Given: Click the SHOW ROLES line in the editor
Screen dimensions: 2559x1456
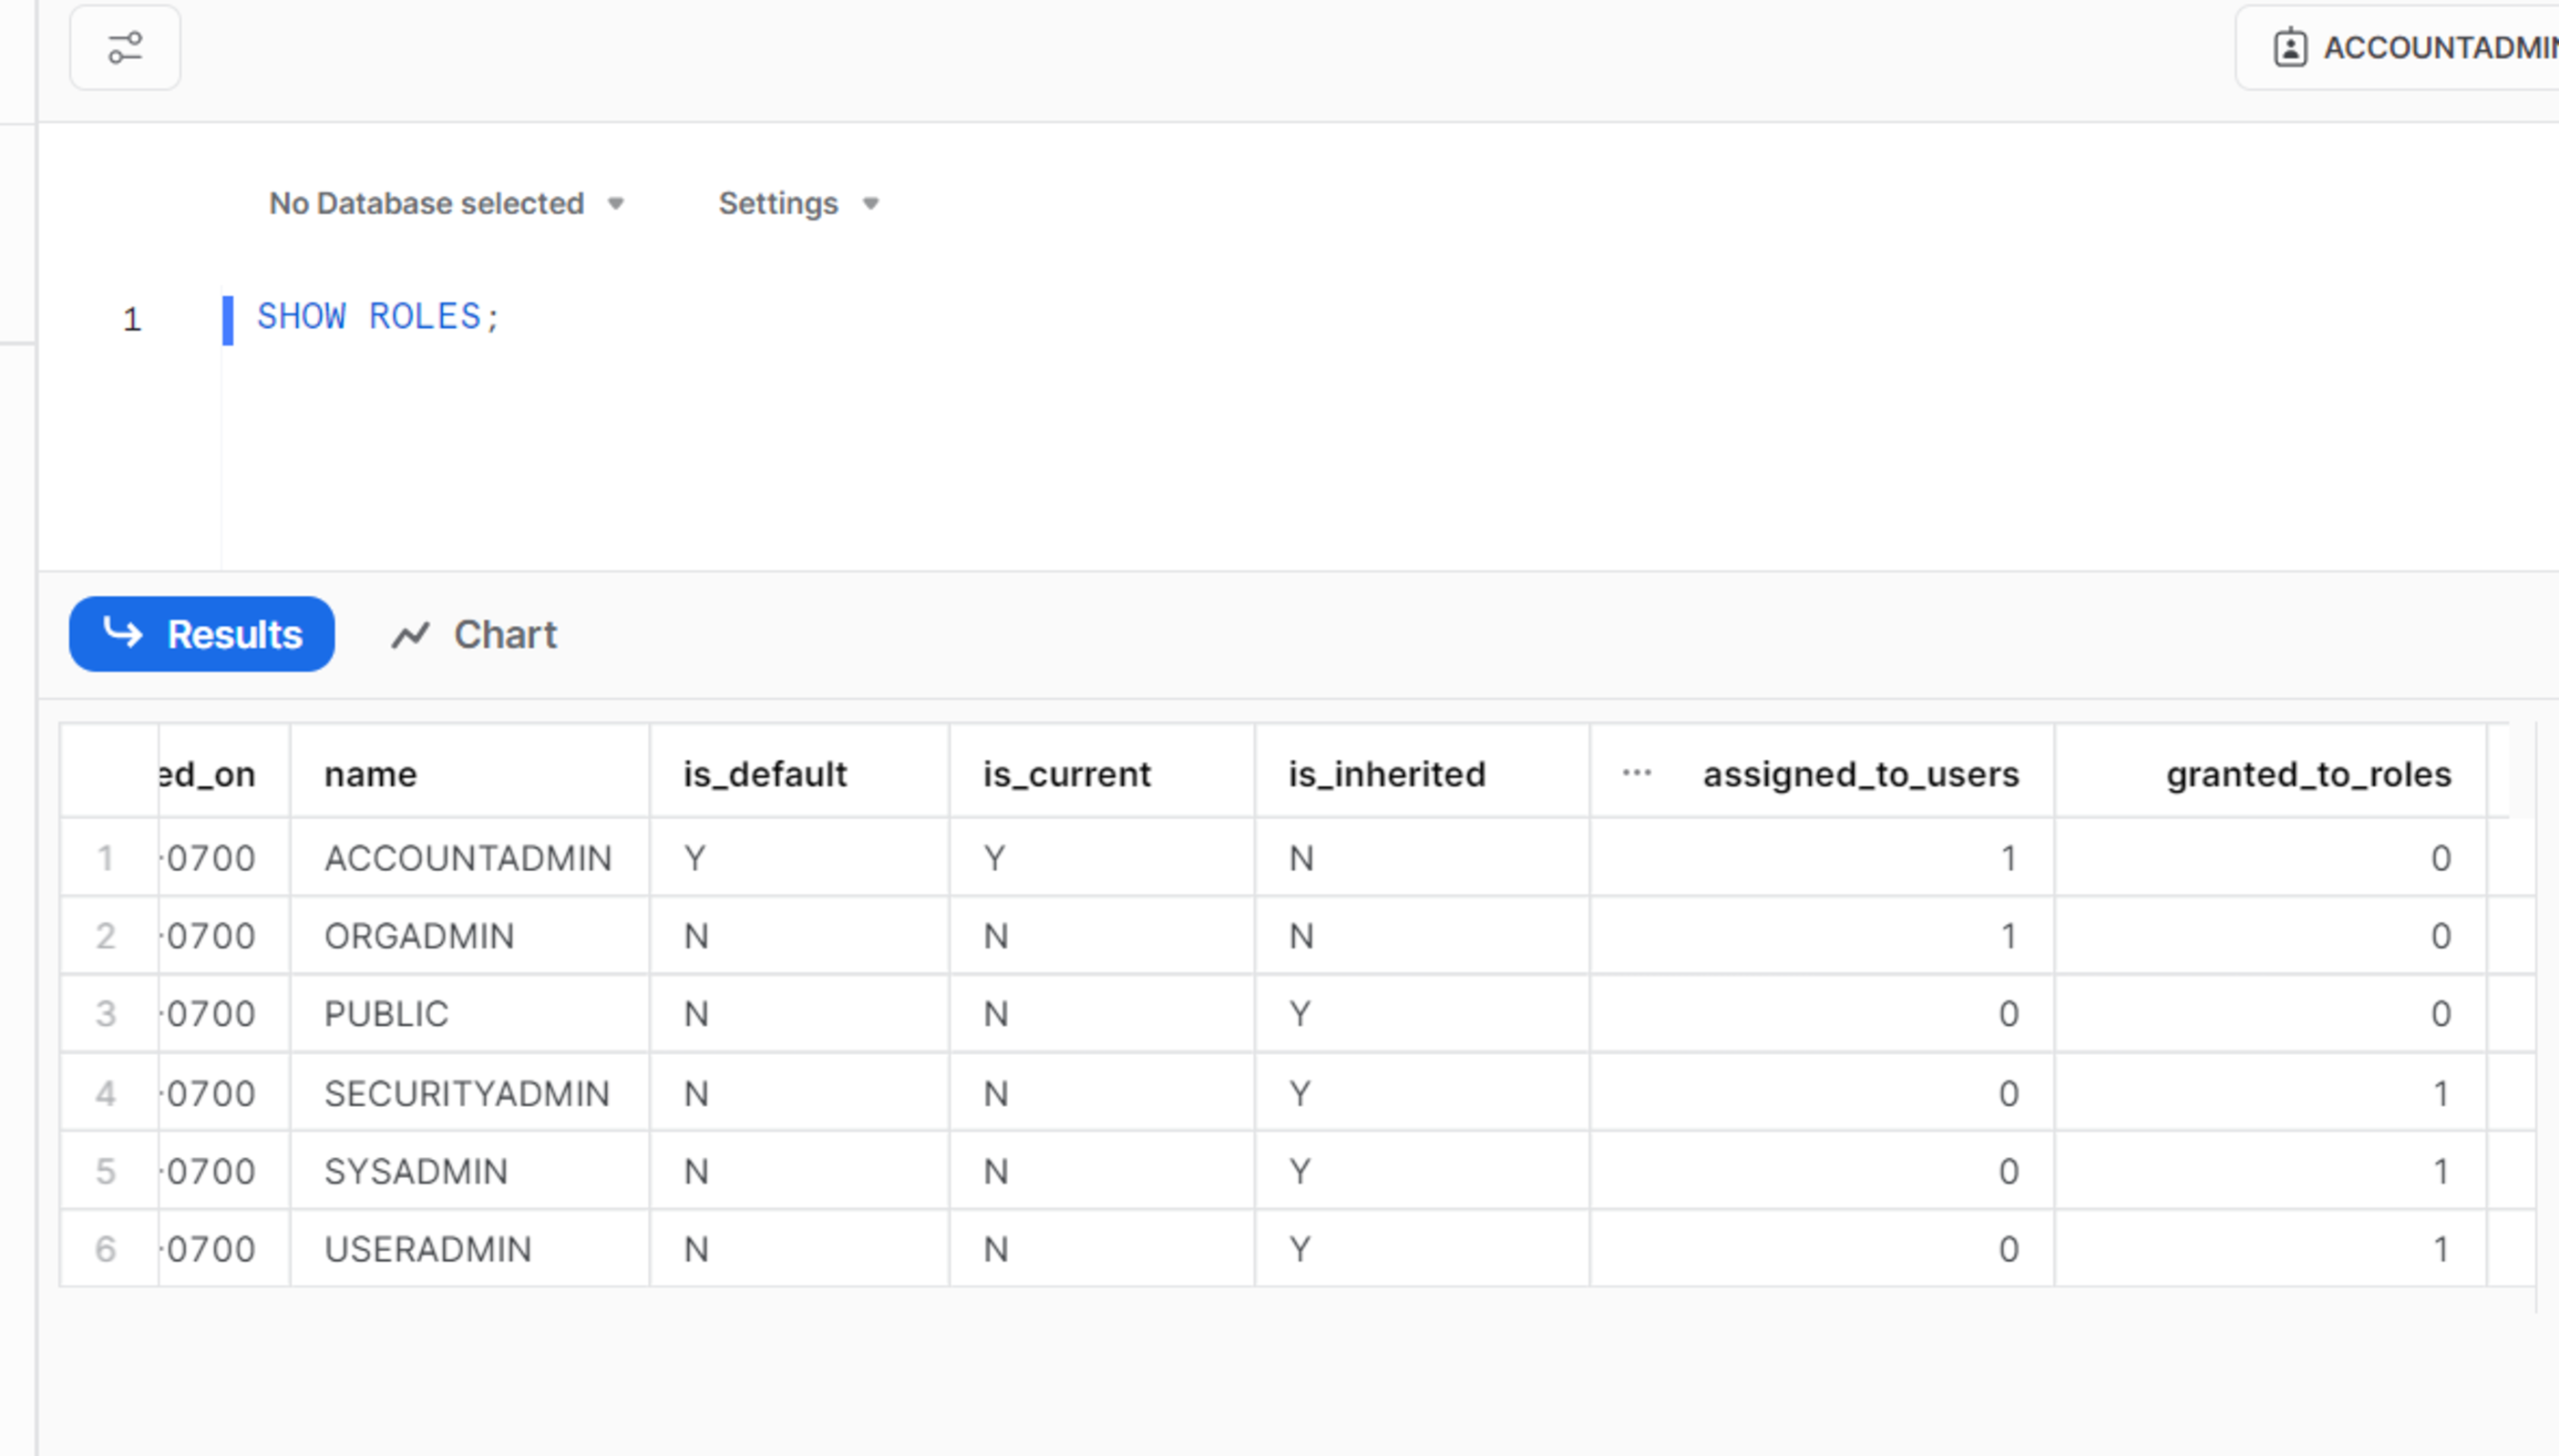Looking at the screenshot, I should click(378, 317).
